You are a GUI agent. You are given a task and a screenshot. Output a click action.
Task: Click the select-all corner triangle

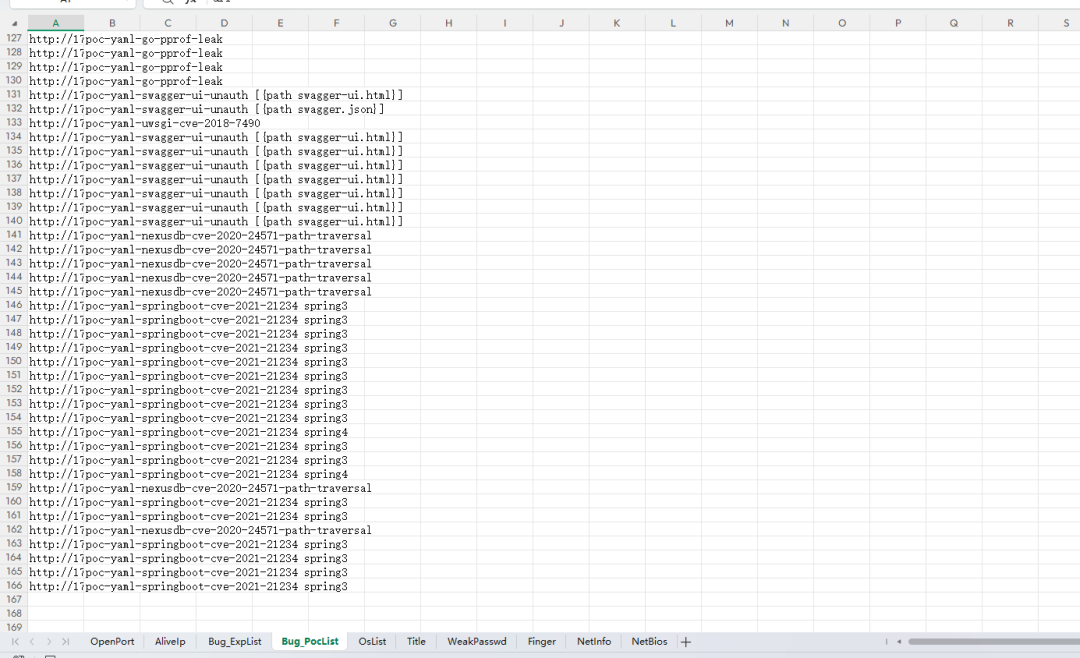(14, 23)
